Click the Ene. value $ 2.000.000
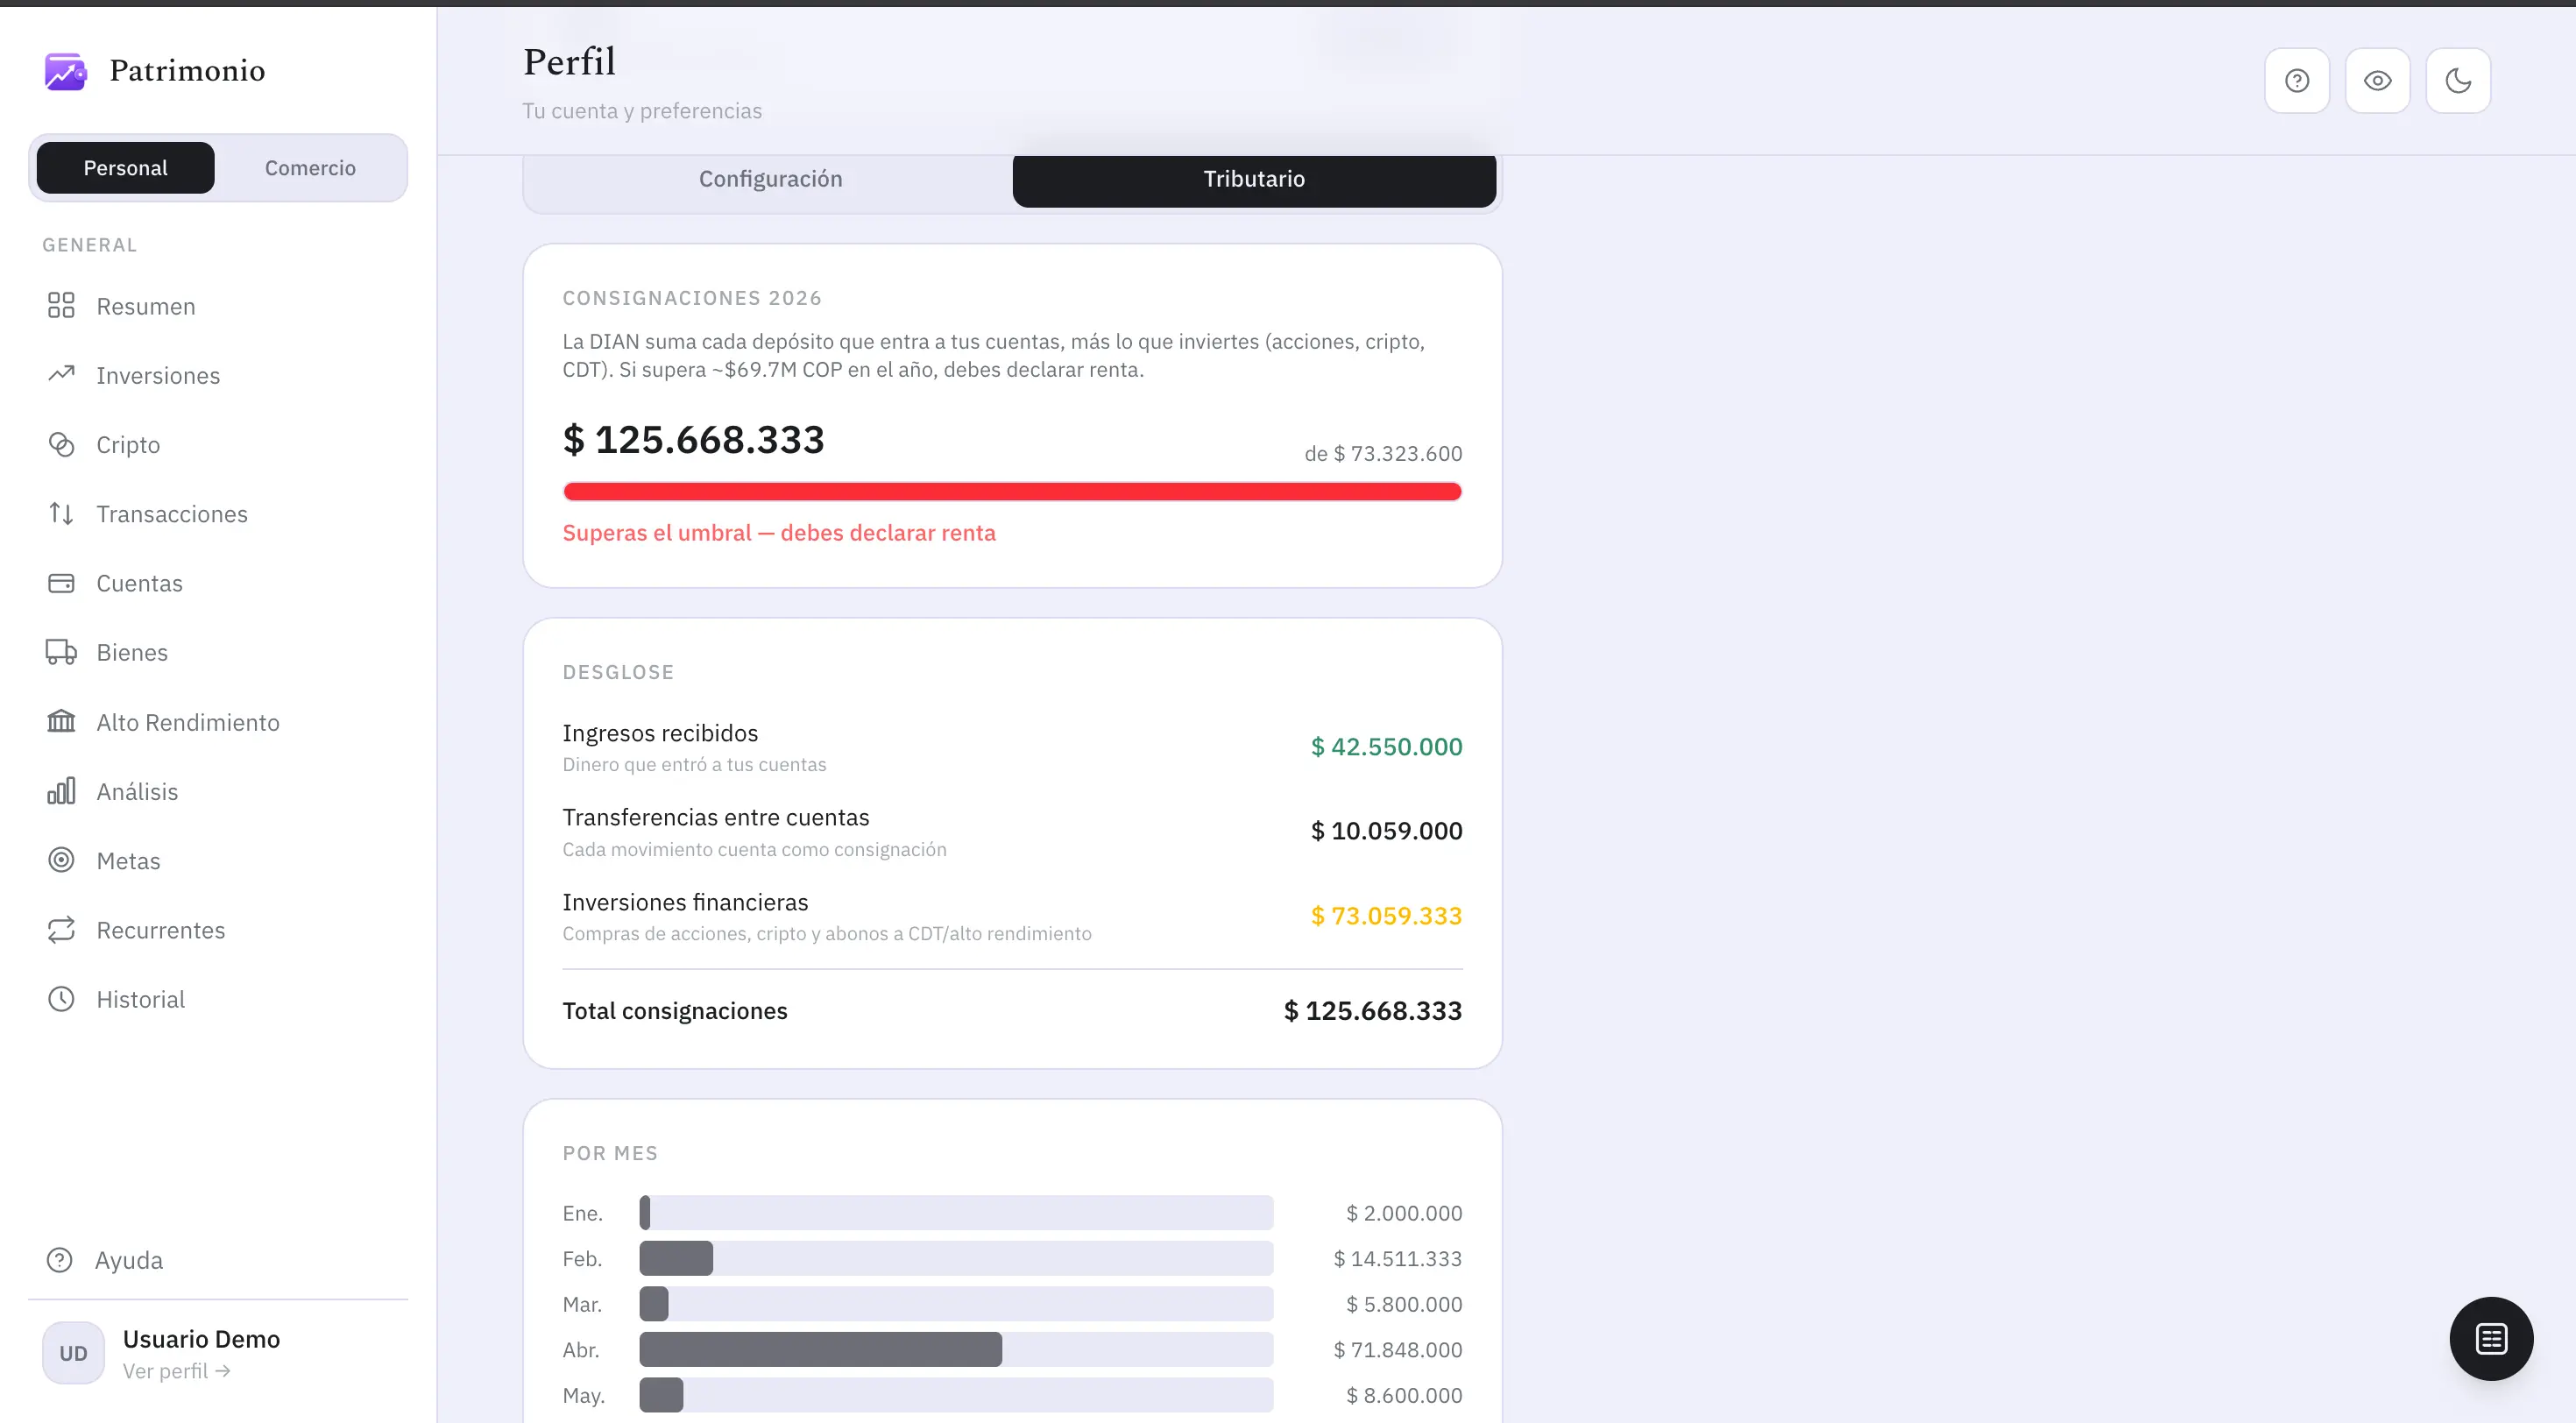Viewport: 2576px width, 1423px height. [1404, 1213]
